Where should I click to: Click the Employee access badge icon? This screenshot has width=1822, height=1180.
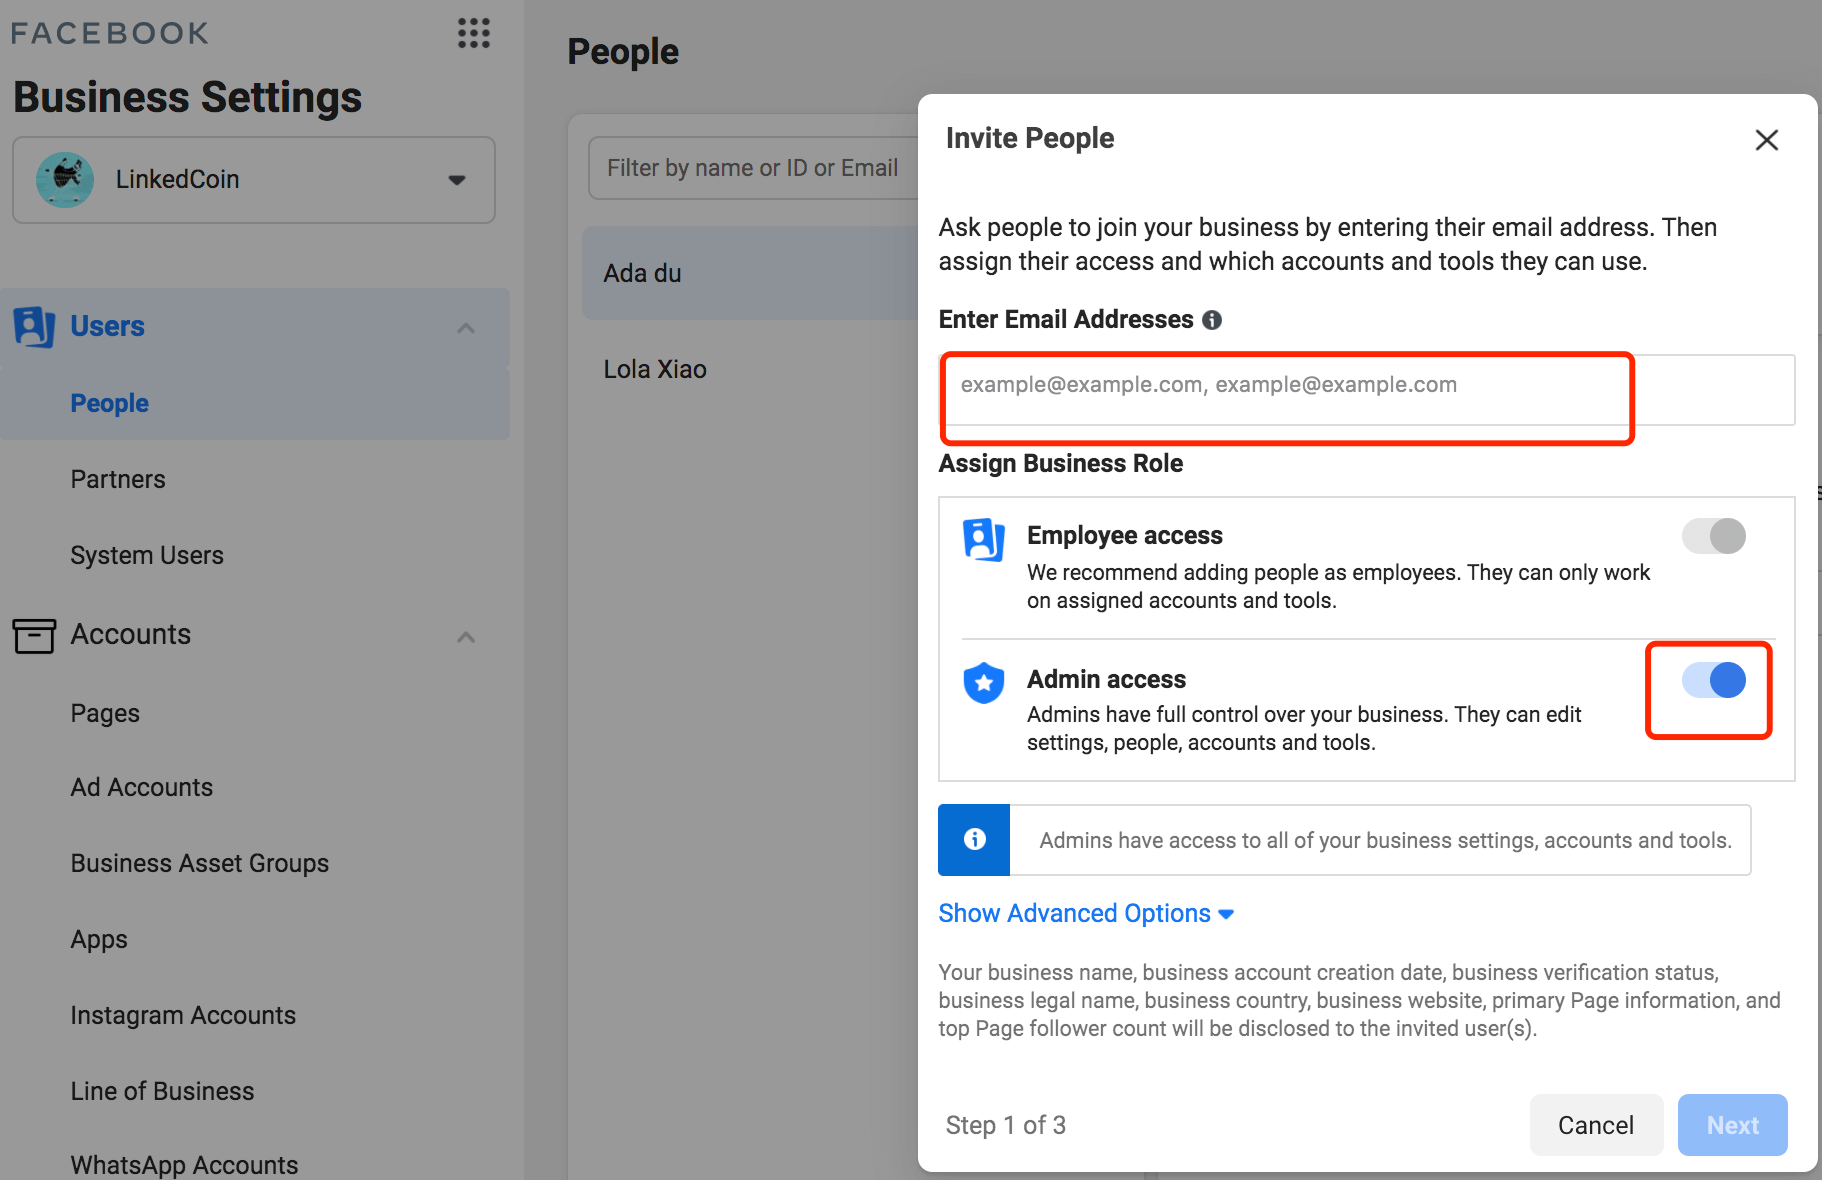click(x=983, y=539)
